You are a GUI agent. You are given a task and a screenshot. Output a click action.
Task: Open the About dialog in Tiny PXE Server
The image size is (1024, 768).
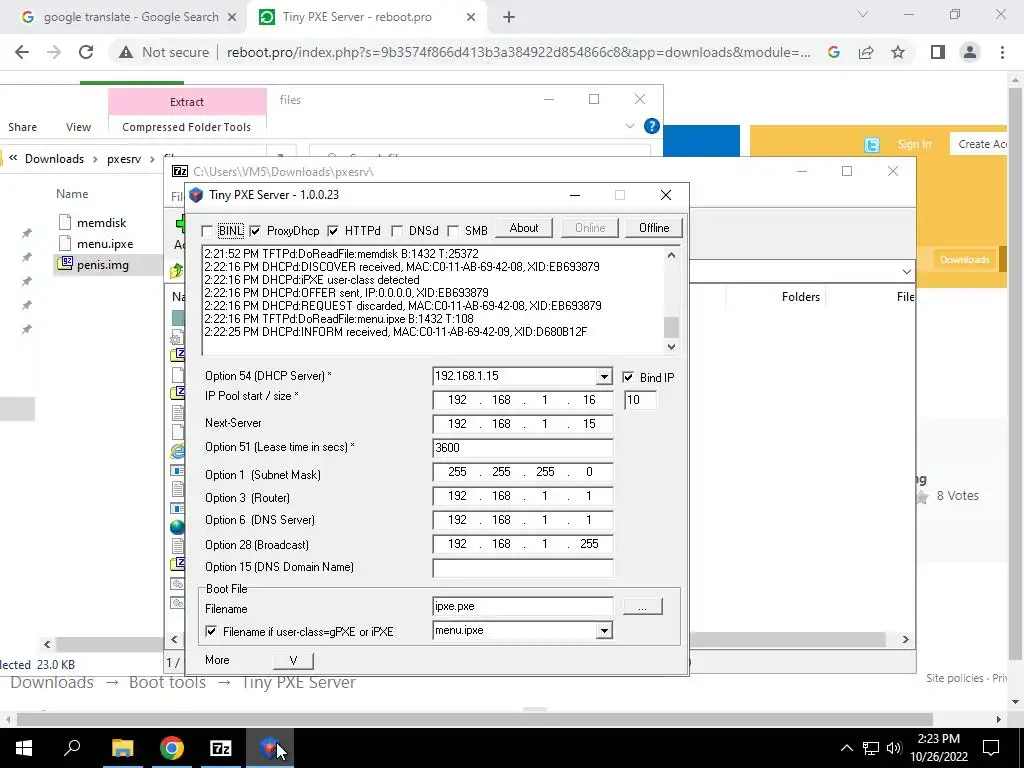pyautogui.click(x=524, y=228)
